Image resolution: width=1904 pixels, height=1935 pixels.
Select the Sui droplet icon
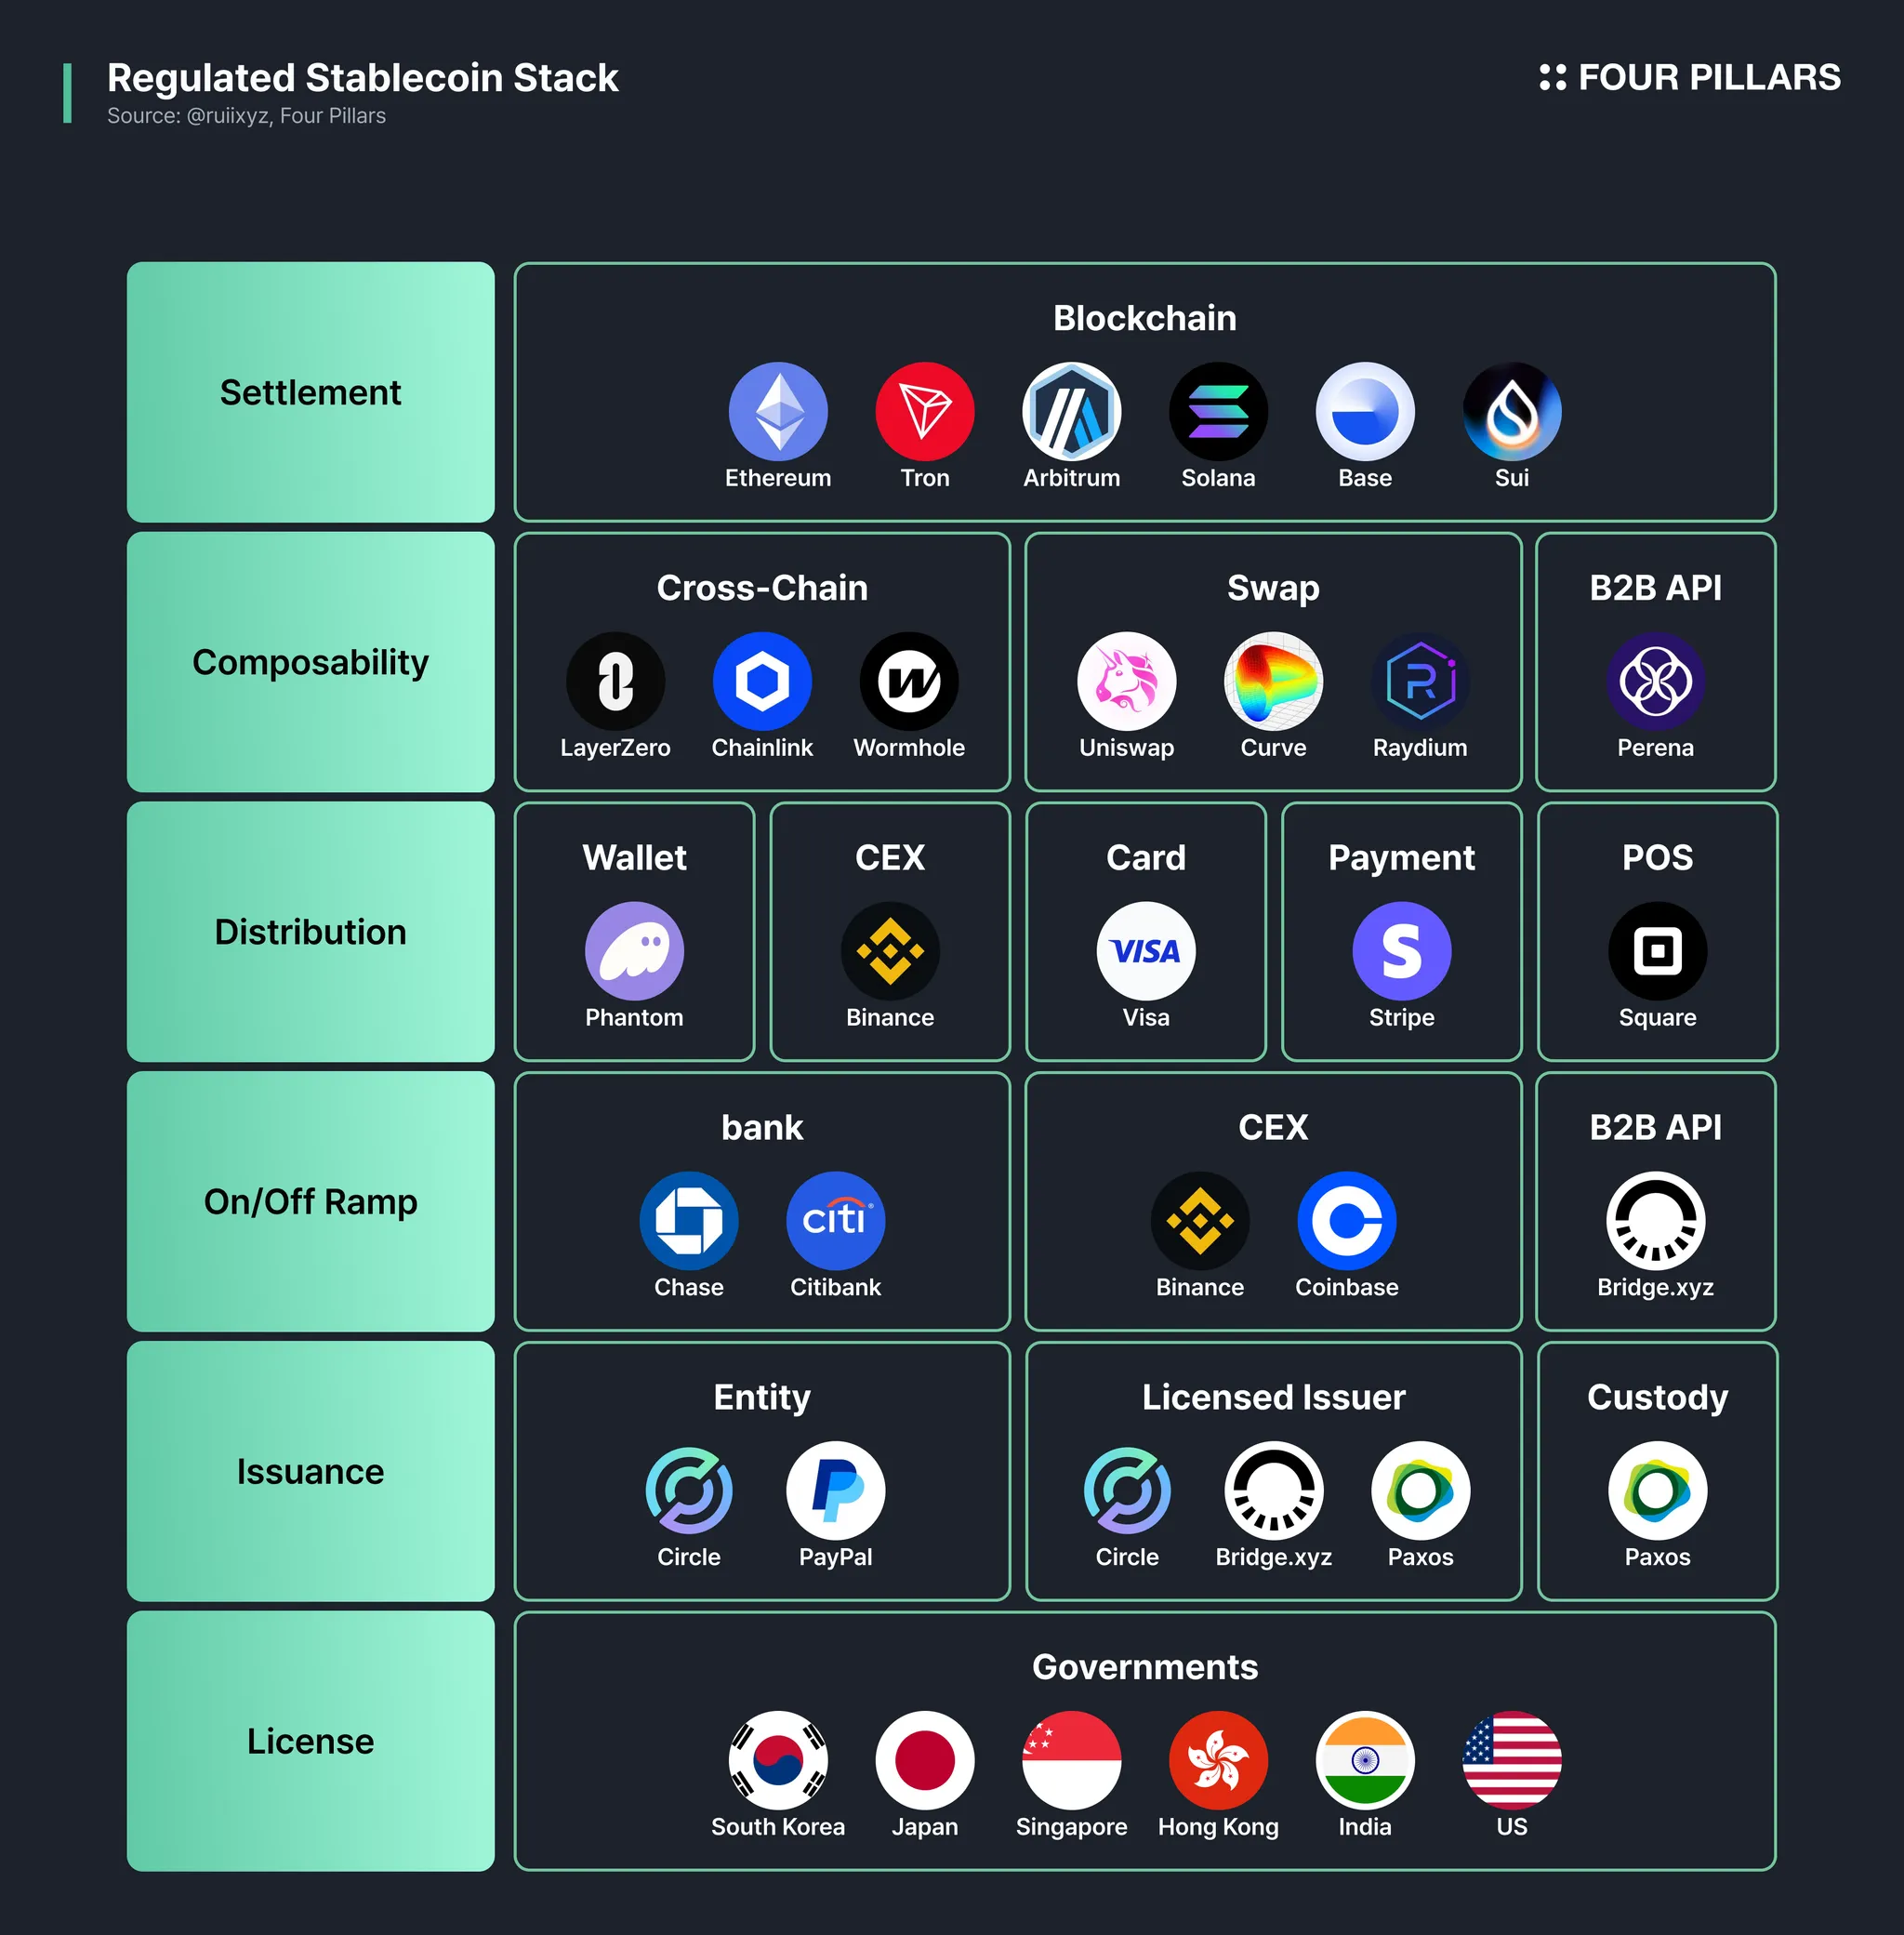coord(1512,411)
